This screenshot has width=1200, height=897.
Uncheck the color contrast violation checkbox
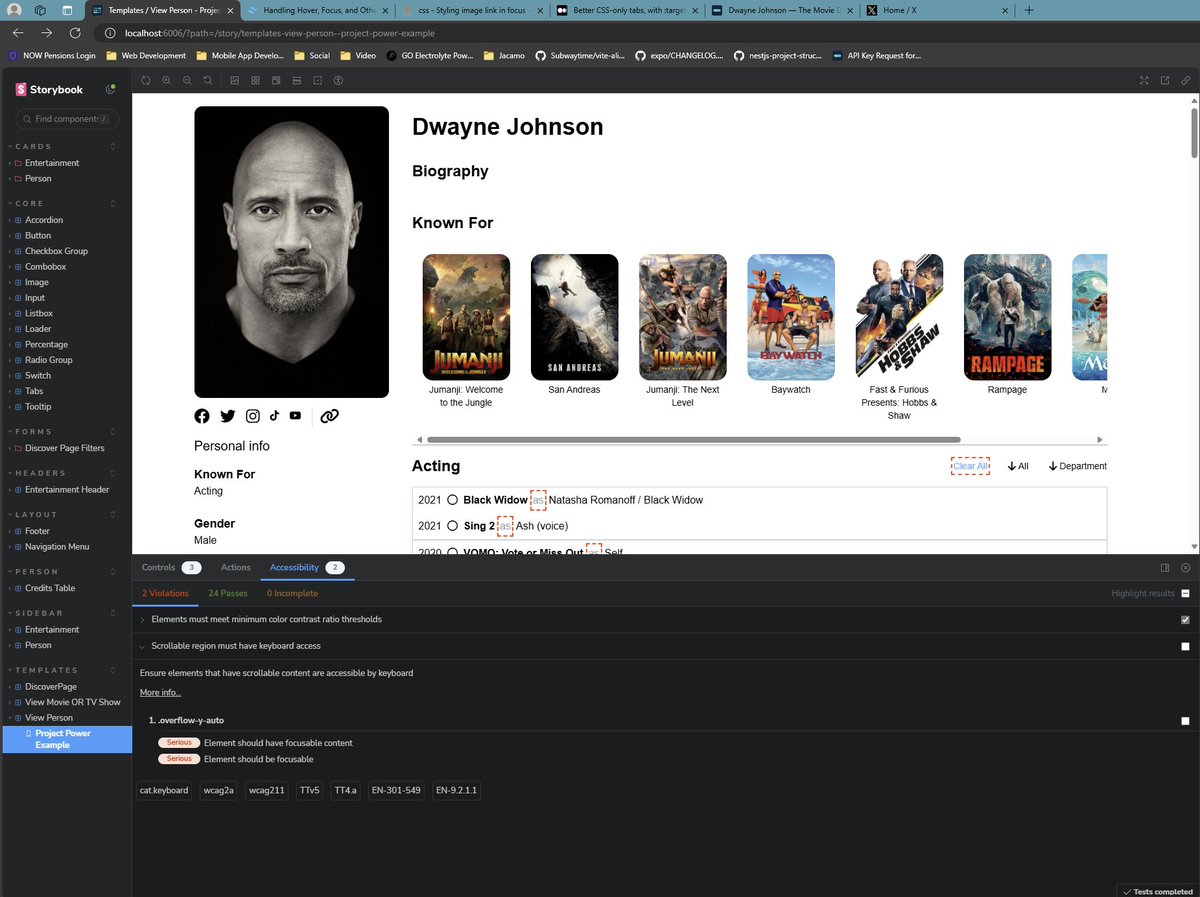tap(1186, 620)
